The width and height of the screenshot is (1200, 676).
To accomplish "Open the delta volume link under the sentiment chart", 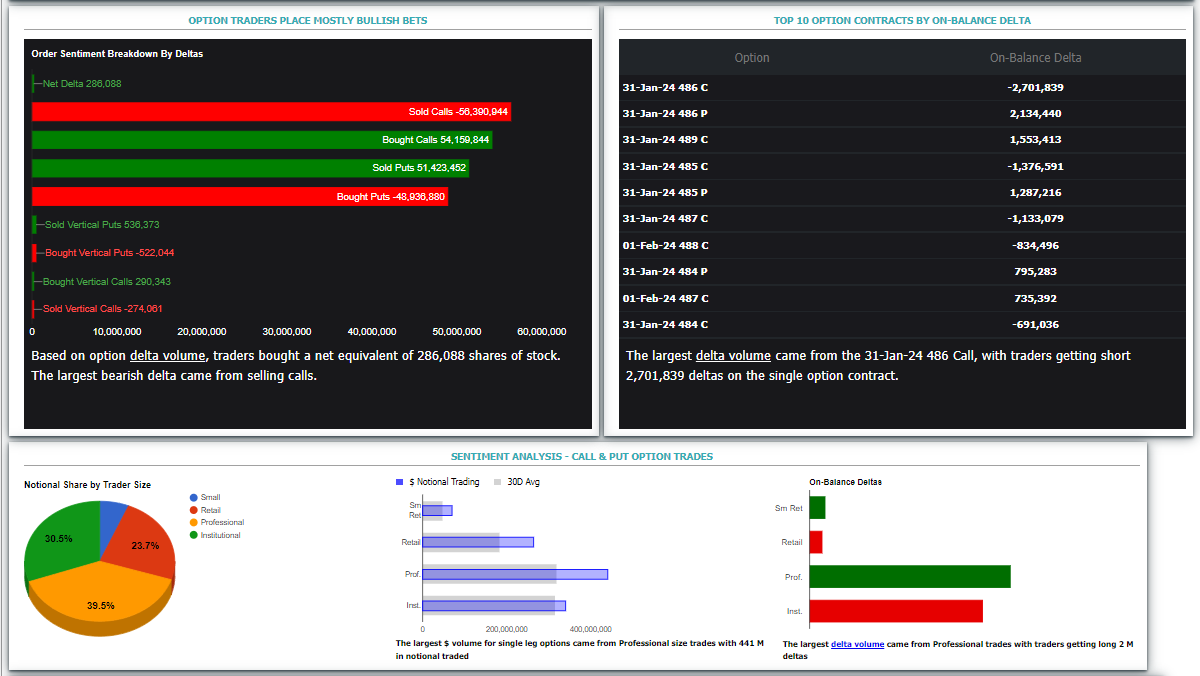I will 168,355.
